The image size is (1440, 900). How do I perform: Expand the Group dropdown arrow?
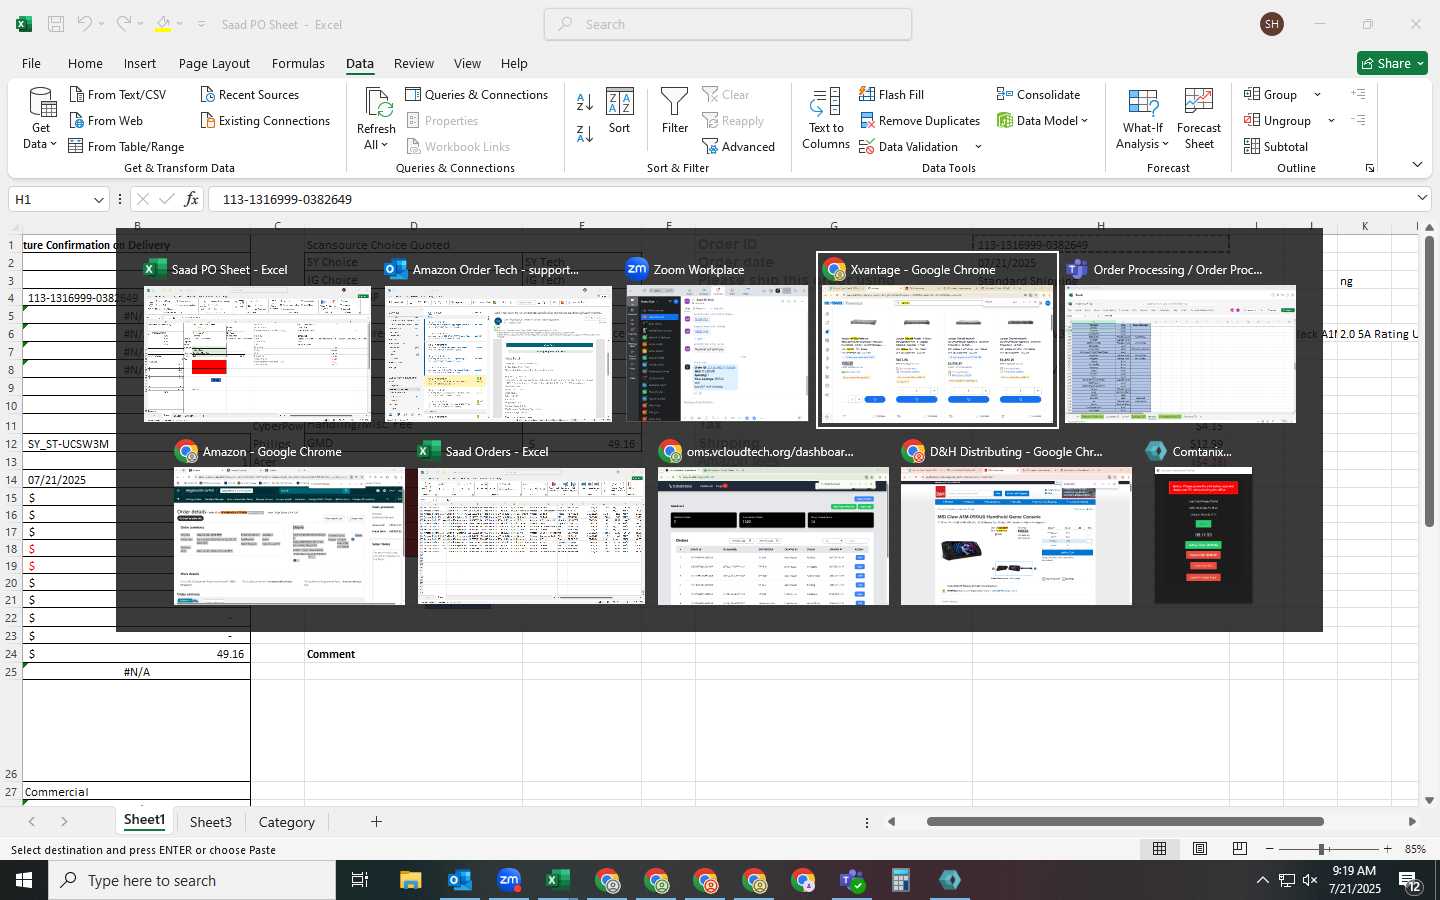pyautogui.click(x=1317, y=95)
